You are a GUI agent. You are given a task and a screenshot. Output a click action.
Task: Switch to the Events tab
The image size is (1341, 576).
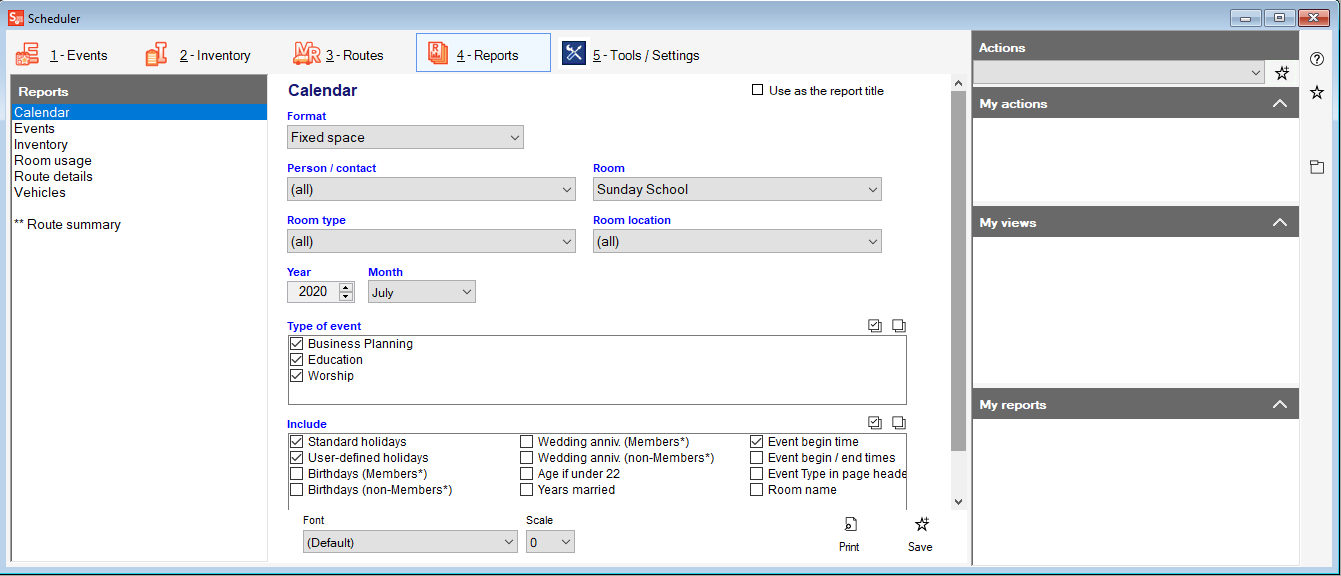click(x=62, y=55)
